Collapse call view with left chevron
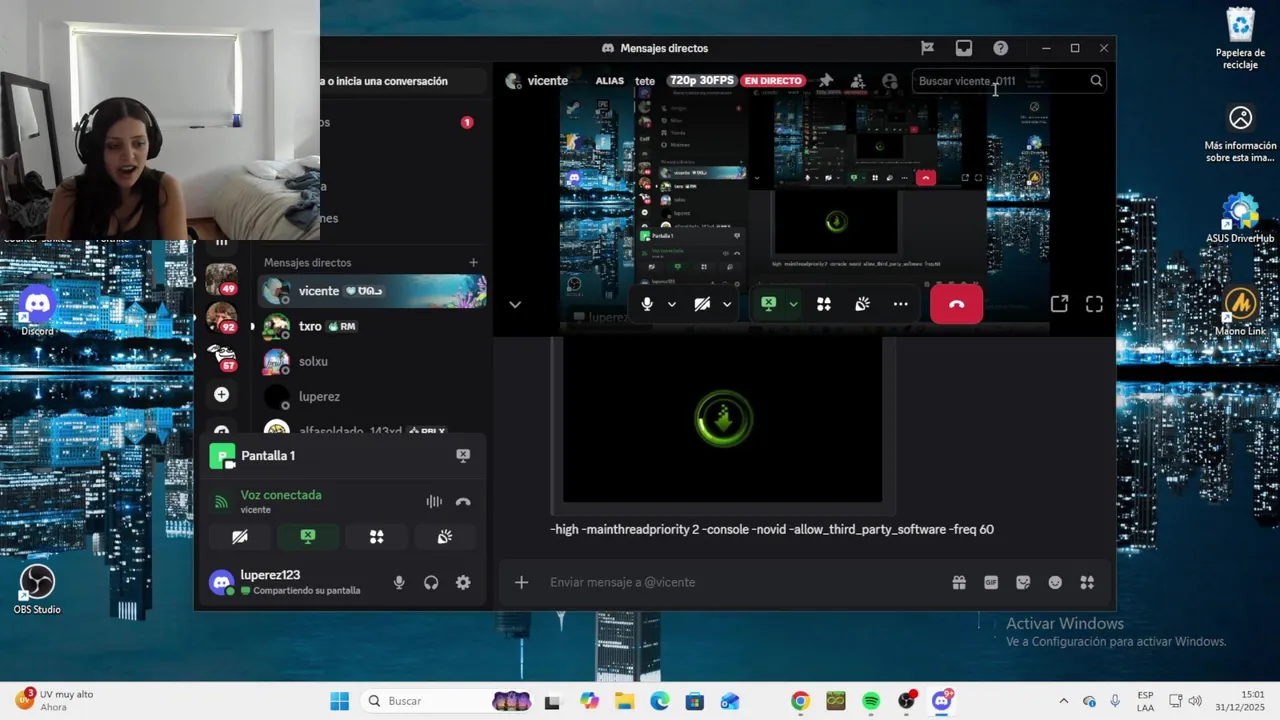The width and height of the screenshot is (1280, 720). tap(515, 304)
